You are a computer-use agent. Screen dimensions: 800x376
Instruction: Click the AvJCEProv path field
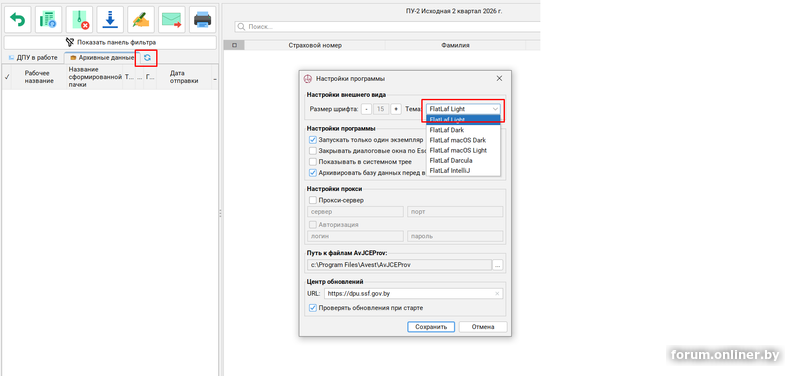[x=399, y=265]
